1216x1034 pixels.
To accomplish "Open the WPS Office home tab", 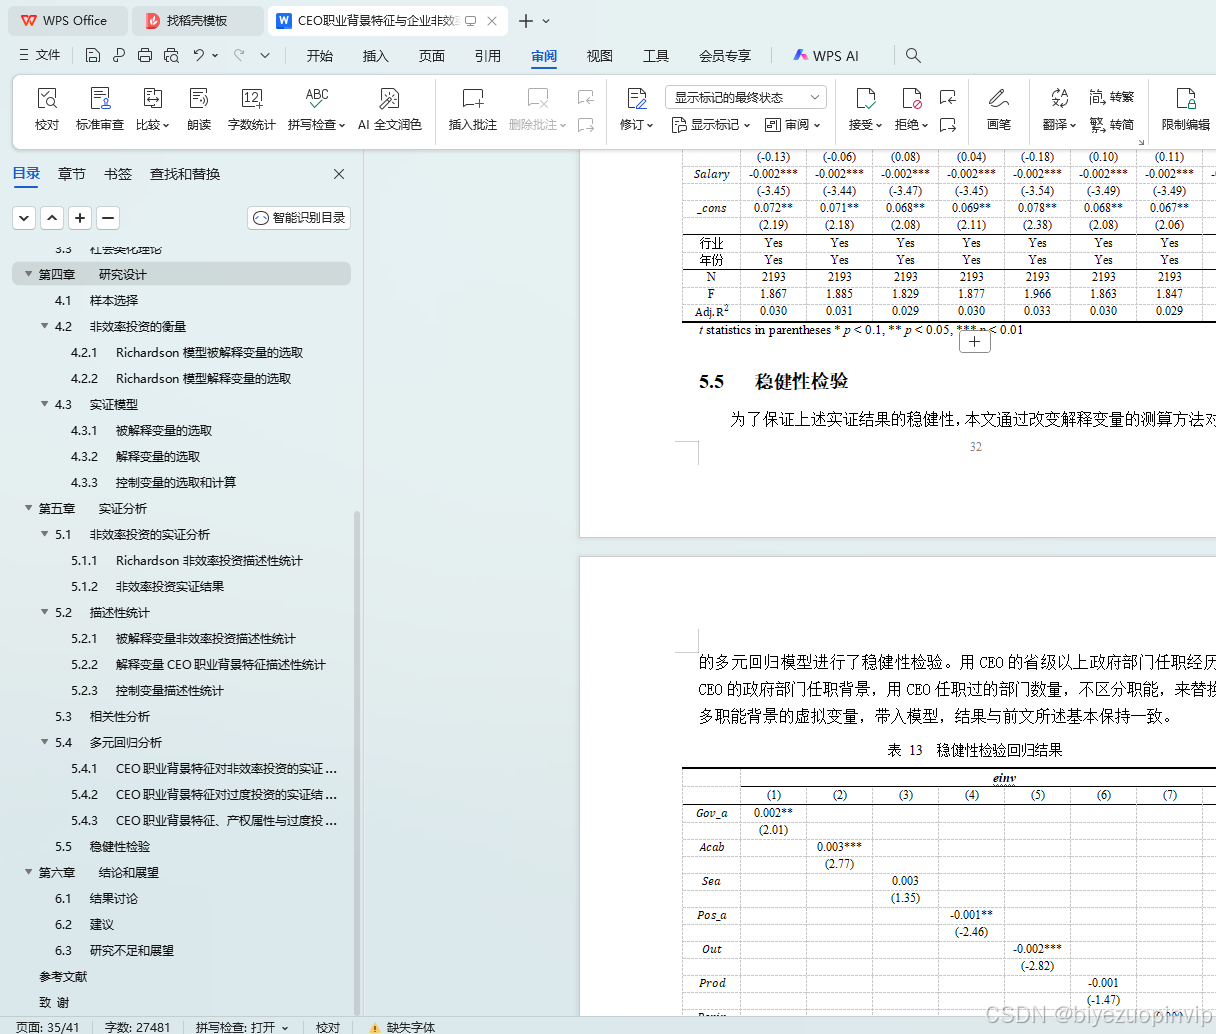I will (66, 20).
